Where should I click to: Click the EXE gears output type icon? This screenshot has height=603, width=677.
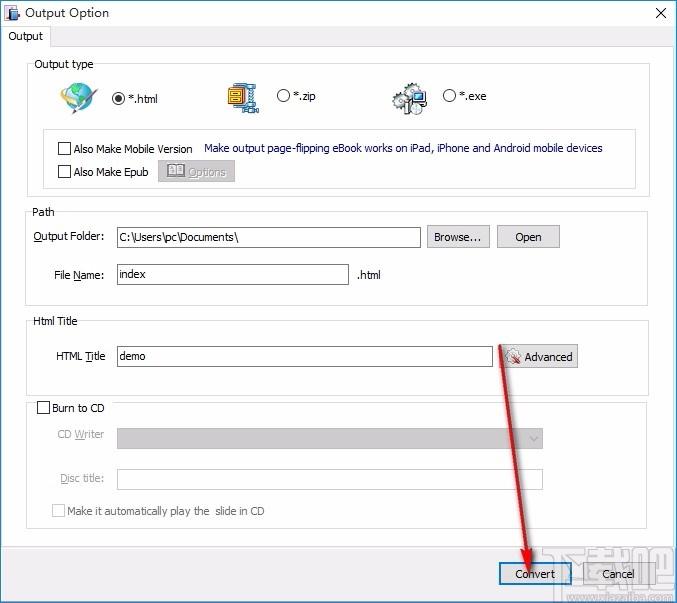(410, 98)
